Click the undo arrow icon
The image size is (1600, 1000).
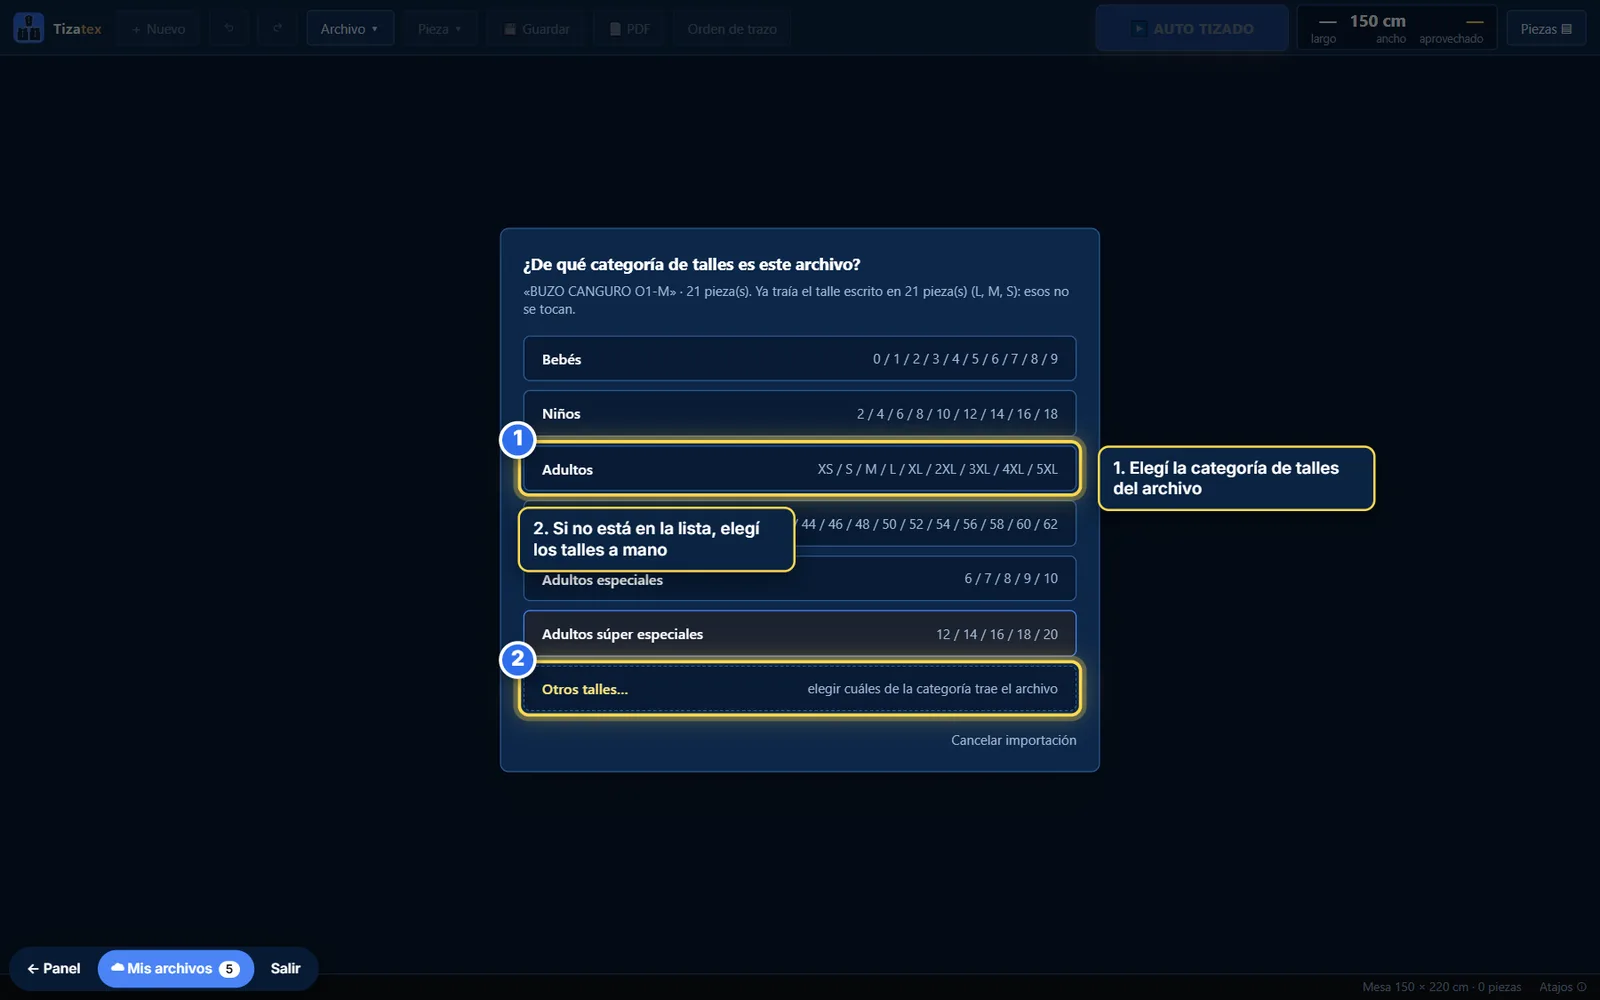(229, 29)
